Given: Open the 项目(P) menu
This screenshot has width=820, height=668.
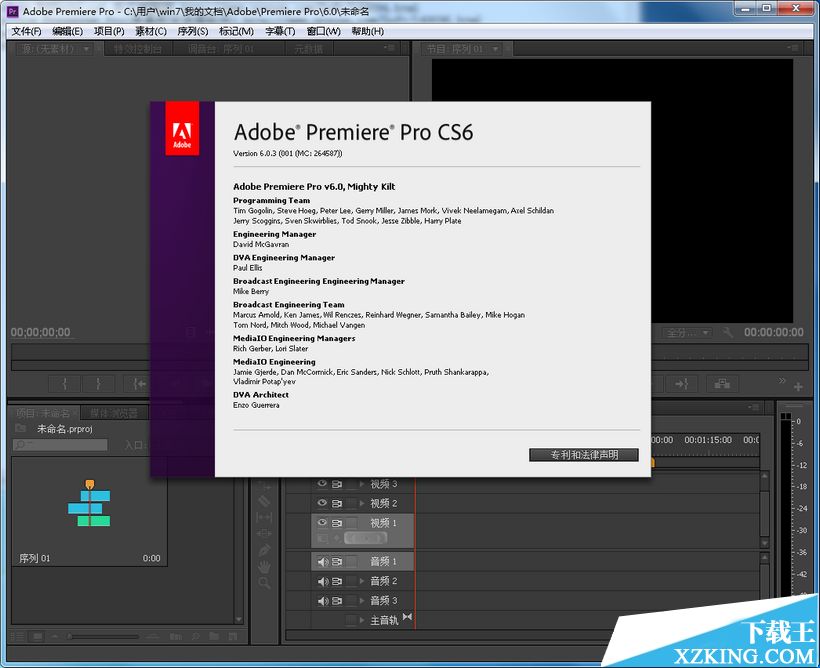Looking at the screenshot, I should click(109, 31).
